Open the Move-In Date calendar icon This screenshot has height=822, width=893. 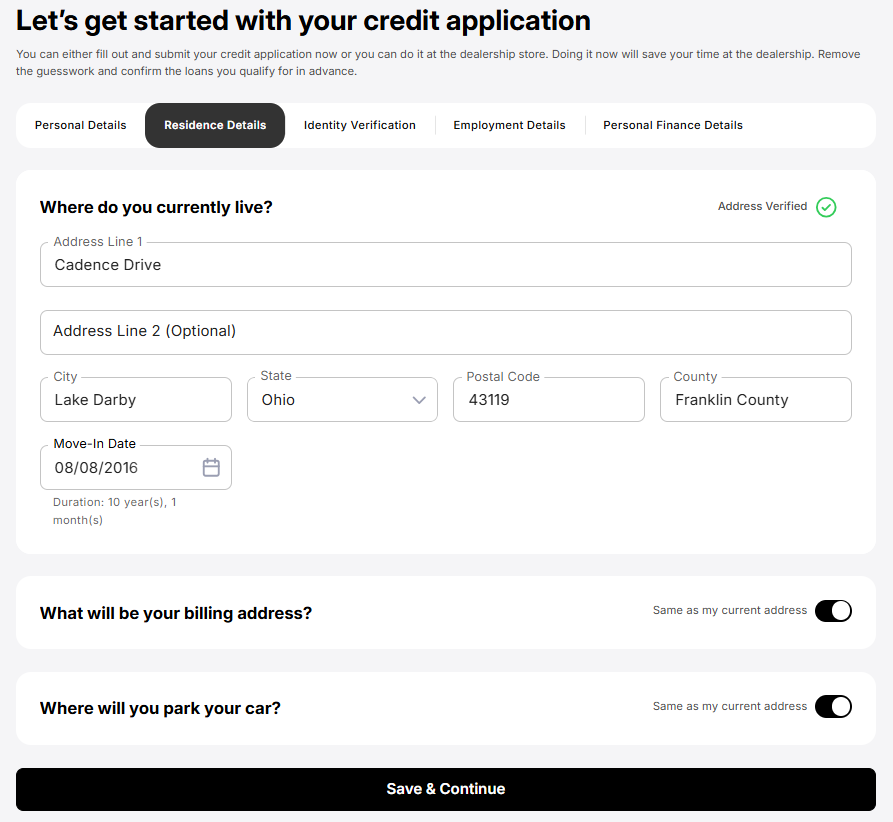(211, 467)
